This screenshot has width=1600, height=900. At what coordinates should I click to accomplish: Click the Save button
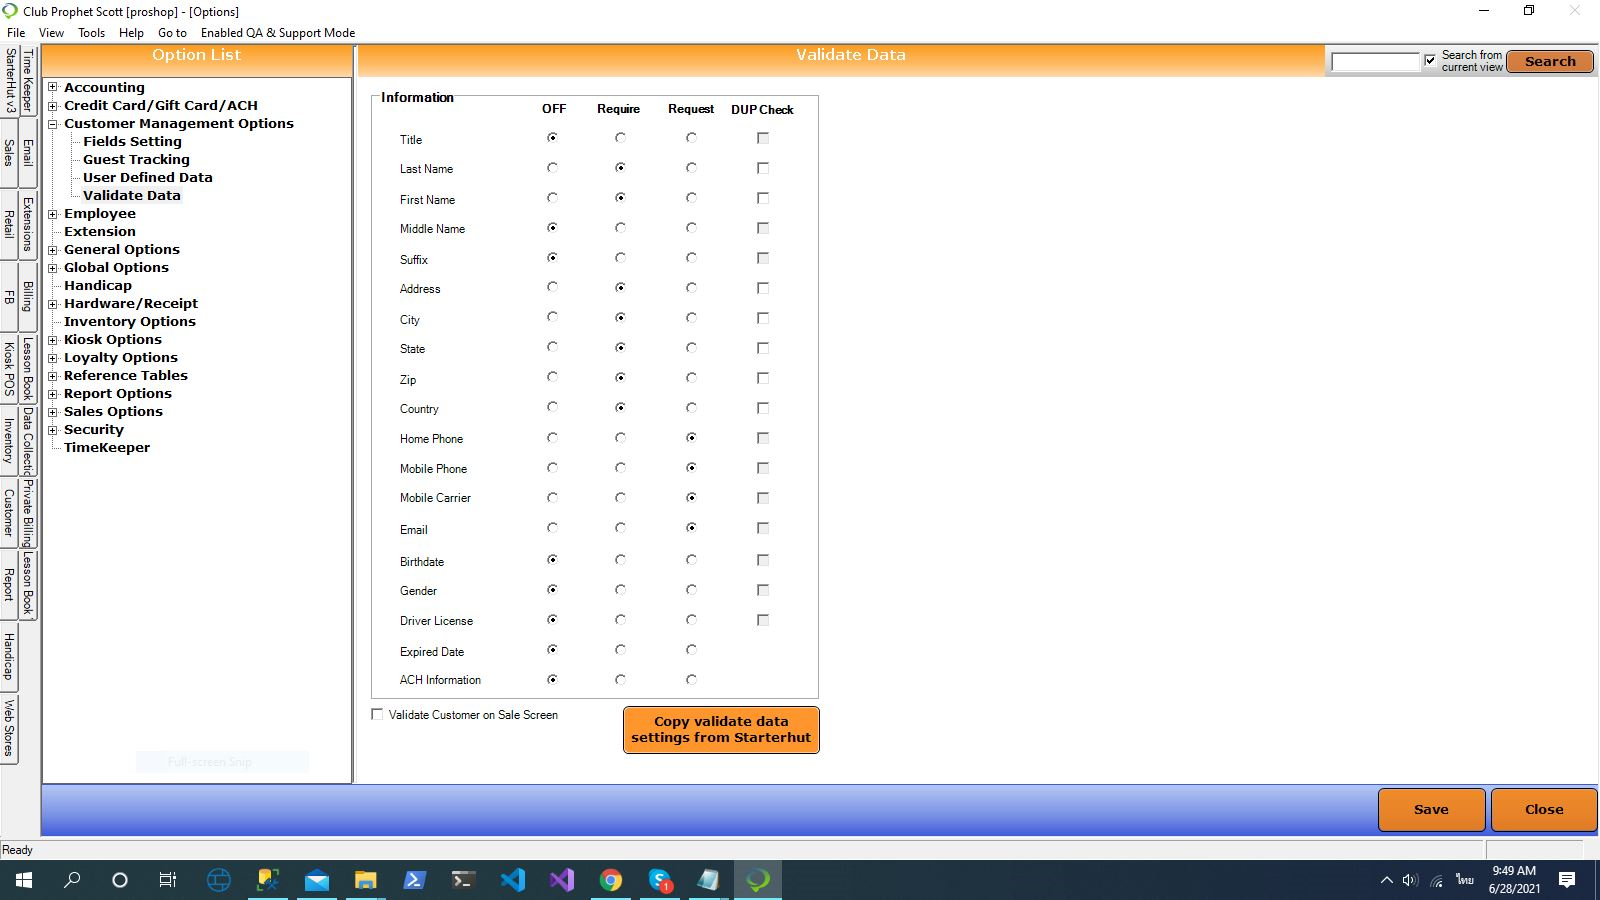pos(1430,809)
